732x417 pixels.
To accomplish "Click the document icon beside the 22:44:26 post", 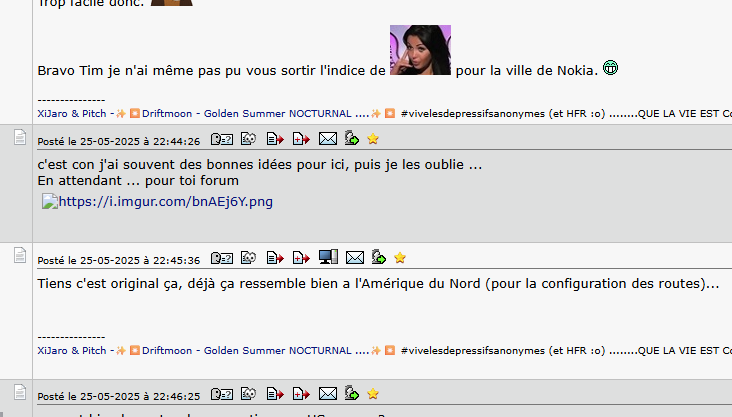I will pyautogui.click(x=20, y=137).
